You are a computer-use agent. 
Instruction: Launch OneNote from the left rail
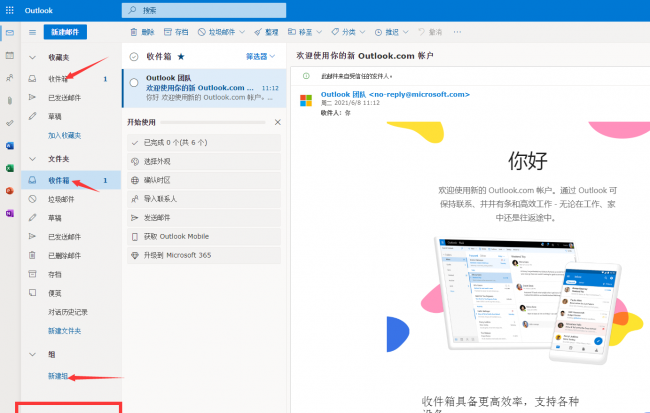pos(10,213)
